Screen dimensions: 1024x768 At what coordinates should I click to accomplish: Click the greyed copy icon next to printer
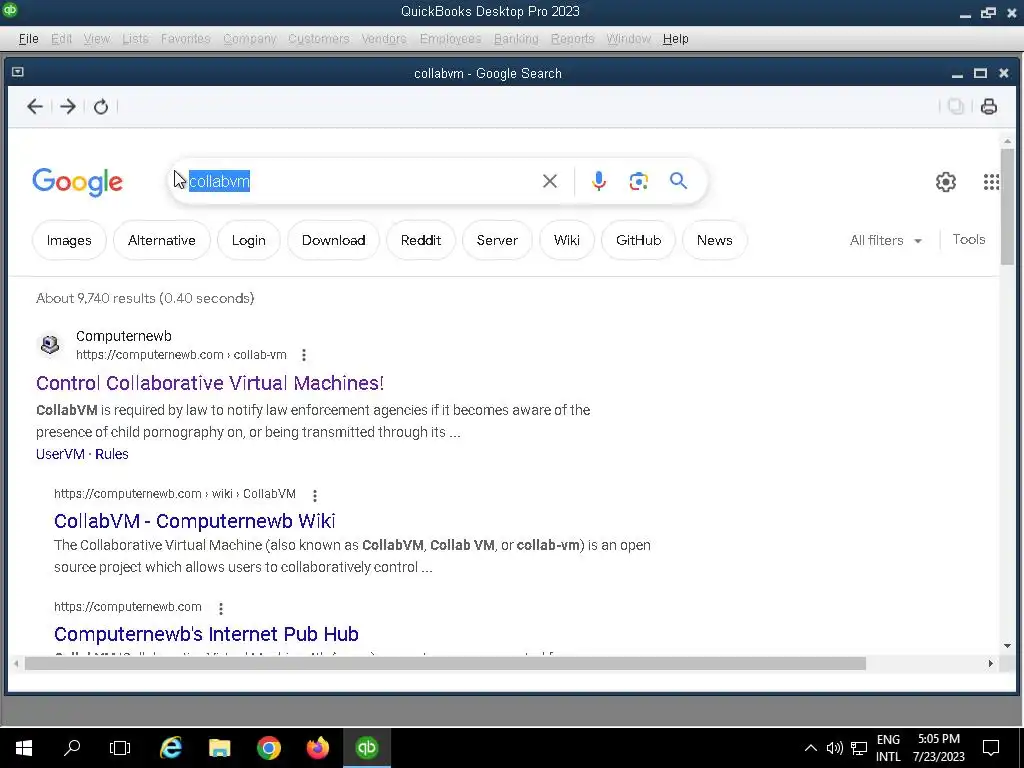955,106
